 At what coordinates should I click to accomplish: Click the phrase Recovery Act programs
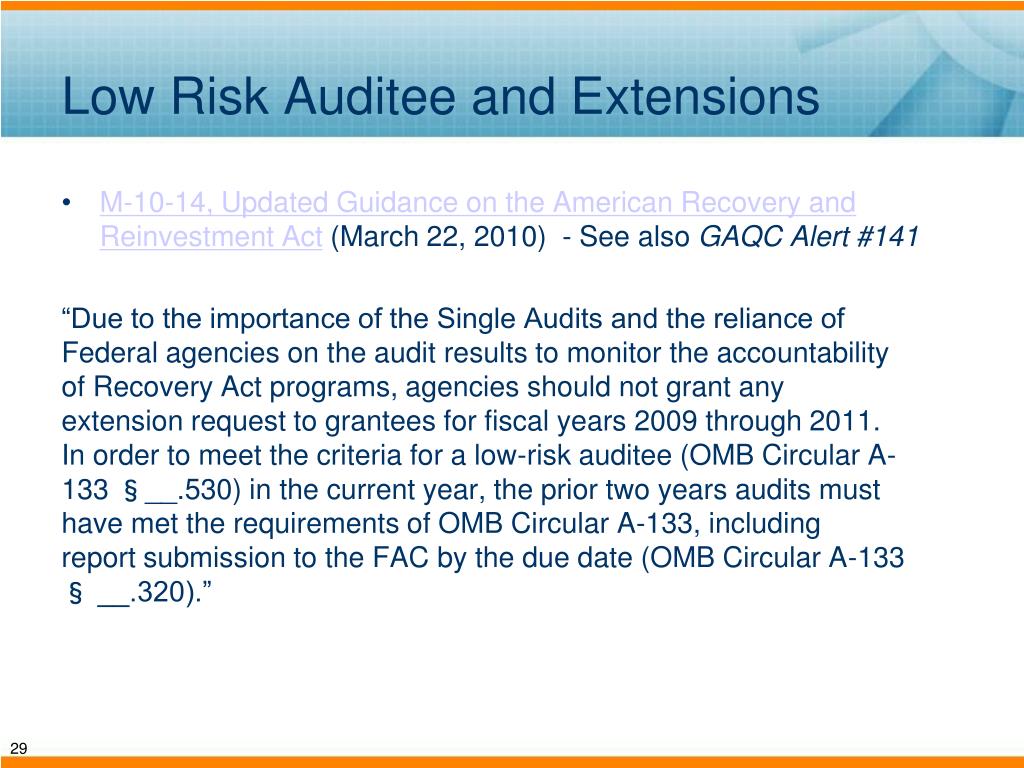(245, 388)
